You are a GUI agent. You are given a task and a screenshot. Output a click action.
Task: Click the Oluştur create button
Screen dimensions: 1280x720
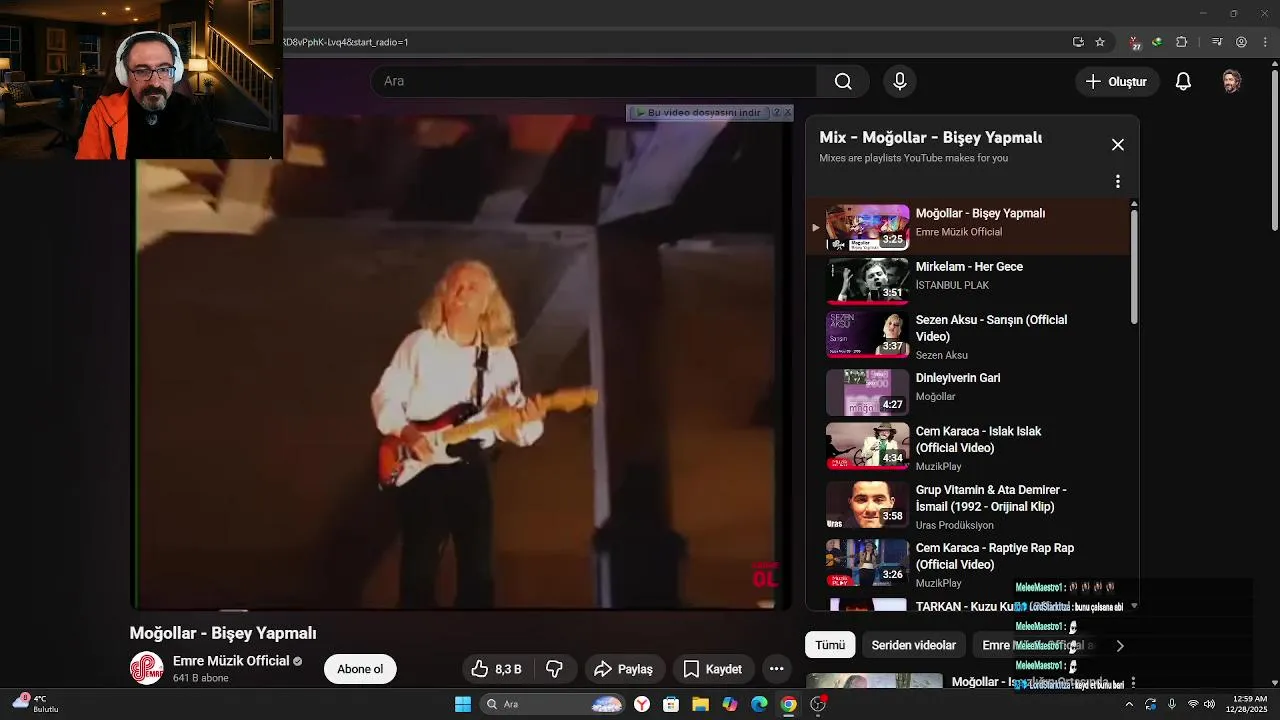[1117, 82]
